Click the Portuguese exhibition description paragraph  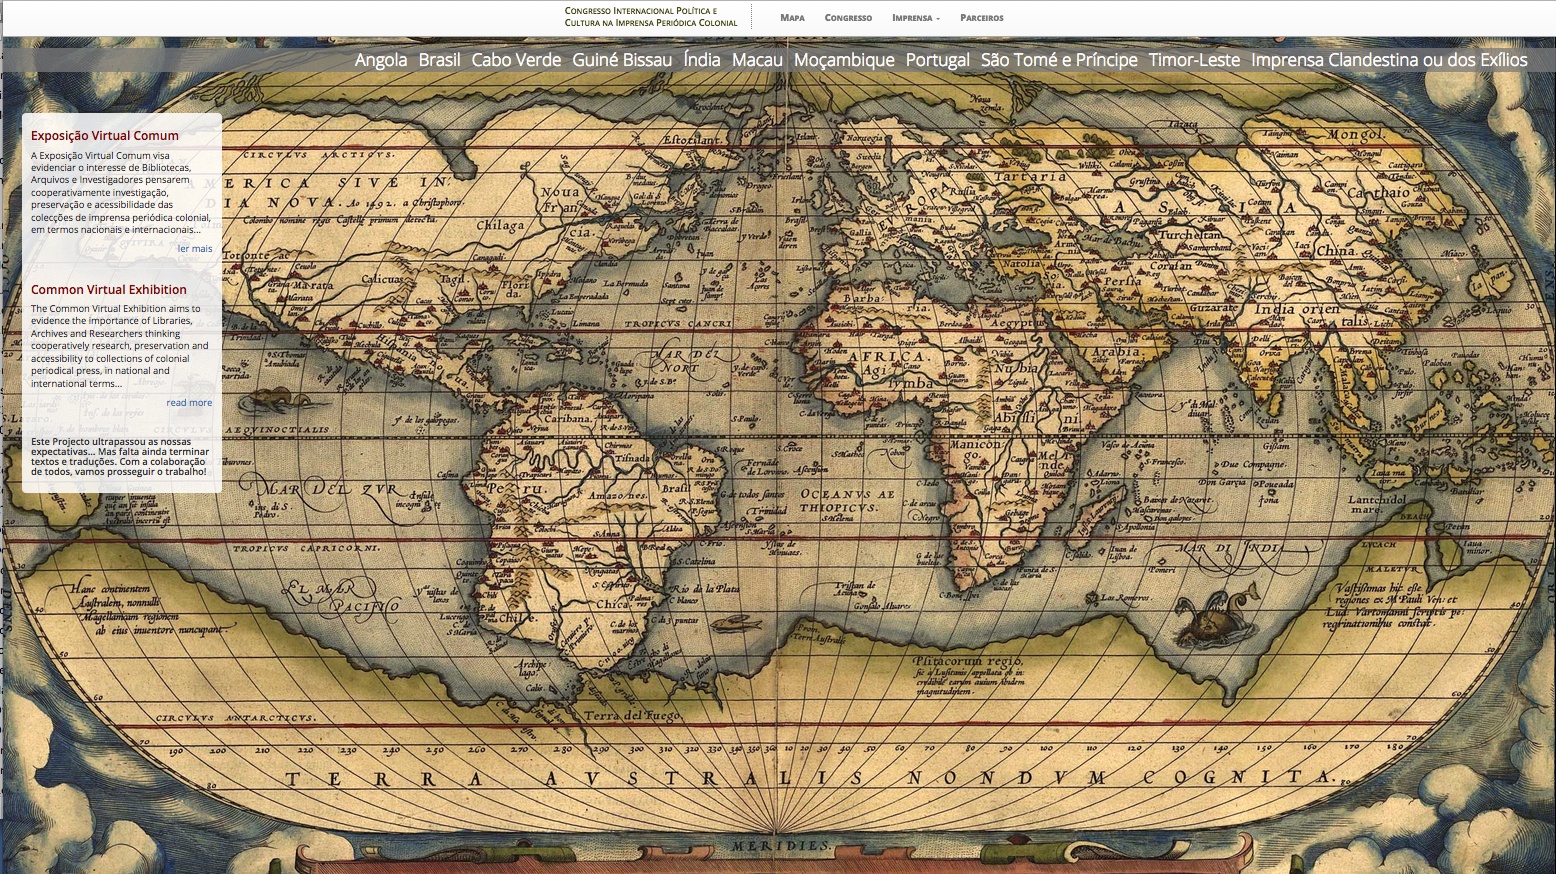121,193
